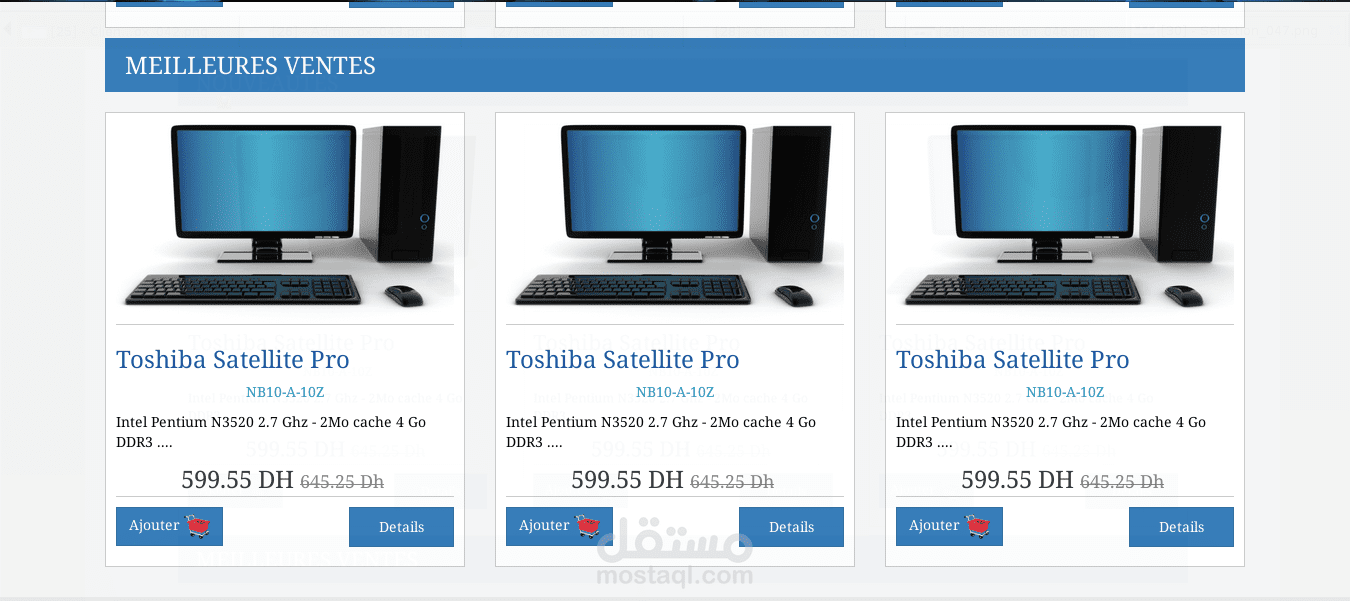Viewport: 1350px width, 601px height.
Task: Open first Toshiba Satellite Pro title link
Action: click(233, 360)
